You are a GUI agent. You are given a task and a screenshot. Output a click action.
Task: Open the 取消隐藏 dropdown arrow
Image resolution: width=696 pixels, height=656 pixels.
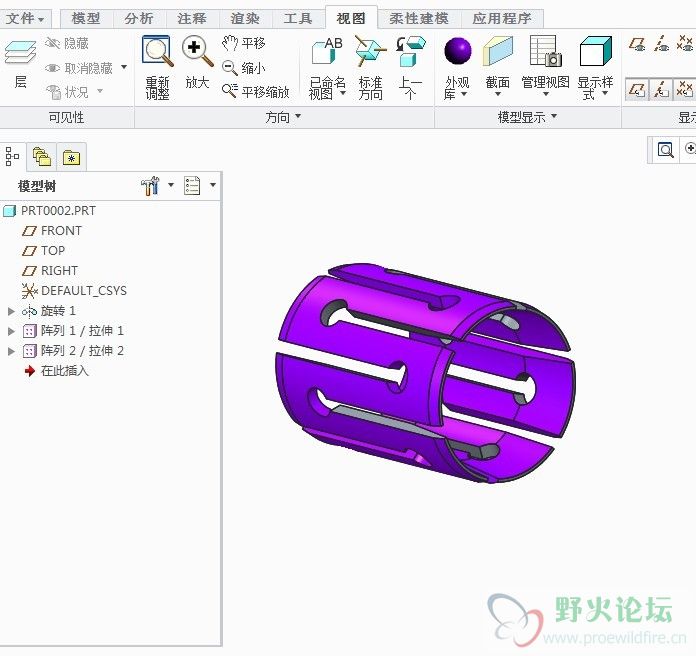124,67
